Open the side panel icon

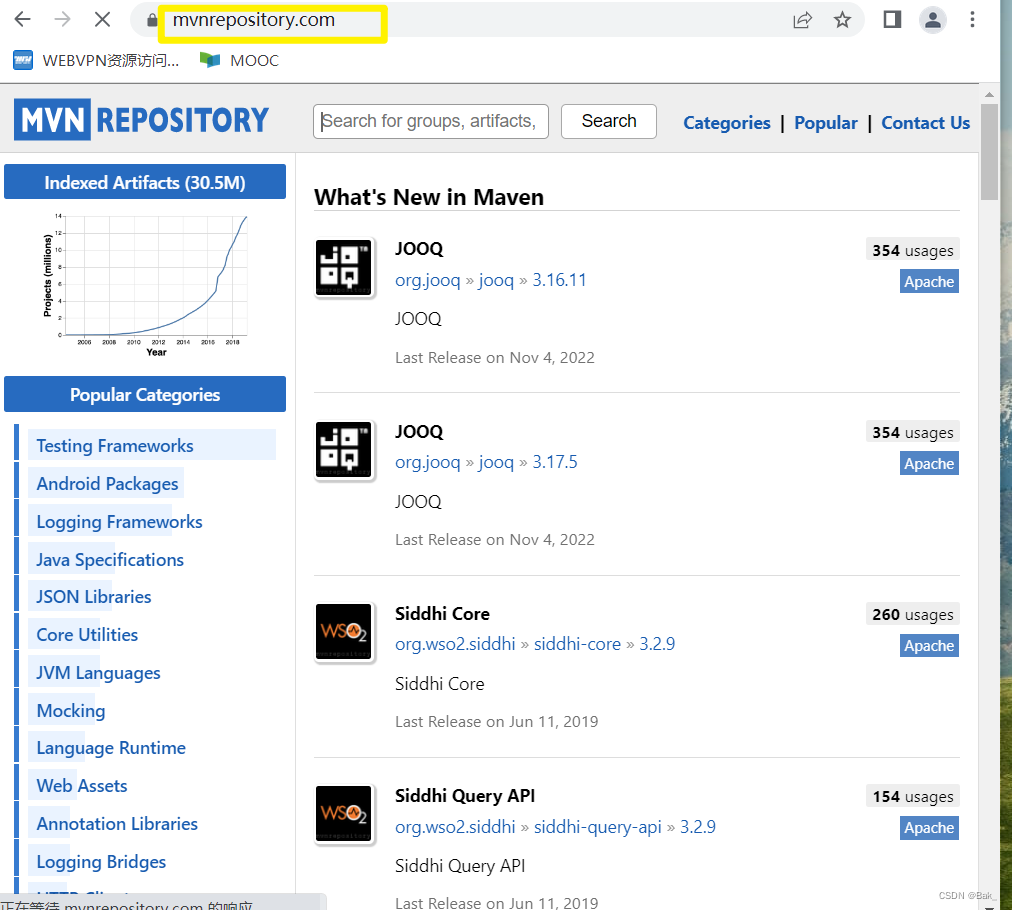(x=893, y=19)
